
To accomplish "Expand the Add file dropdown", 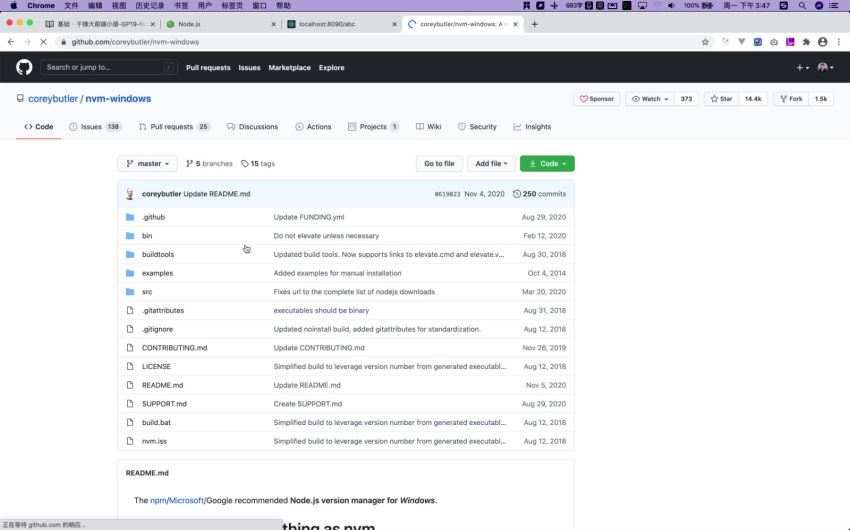I will (491, 164).
